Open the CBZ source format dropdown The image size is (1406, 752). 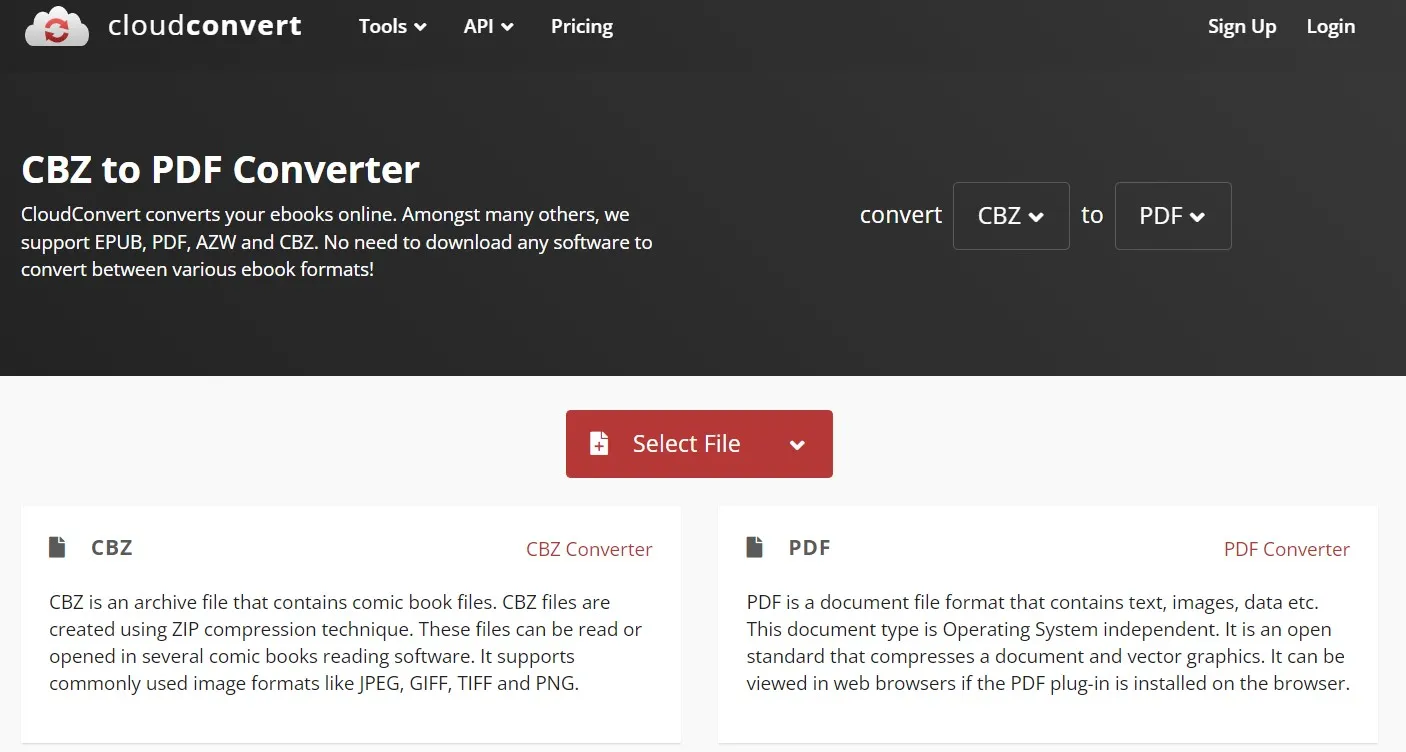click(x=1011, y=216)
